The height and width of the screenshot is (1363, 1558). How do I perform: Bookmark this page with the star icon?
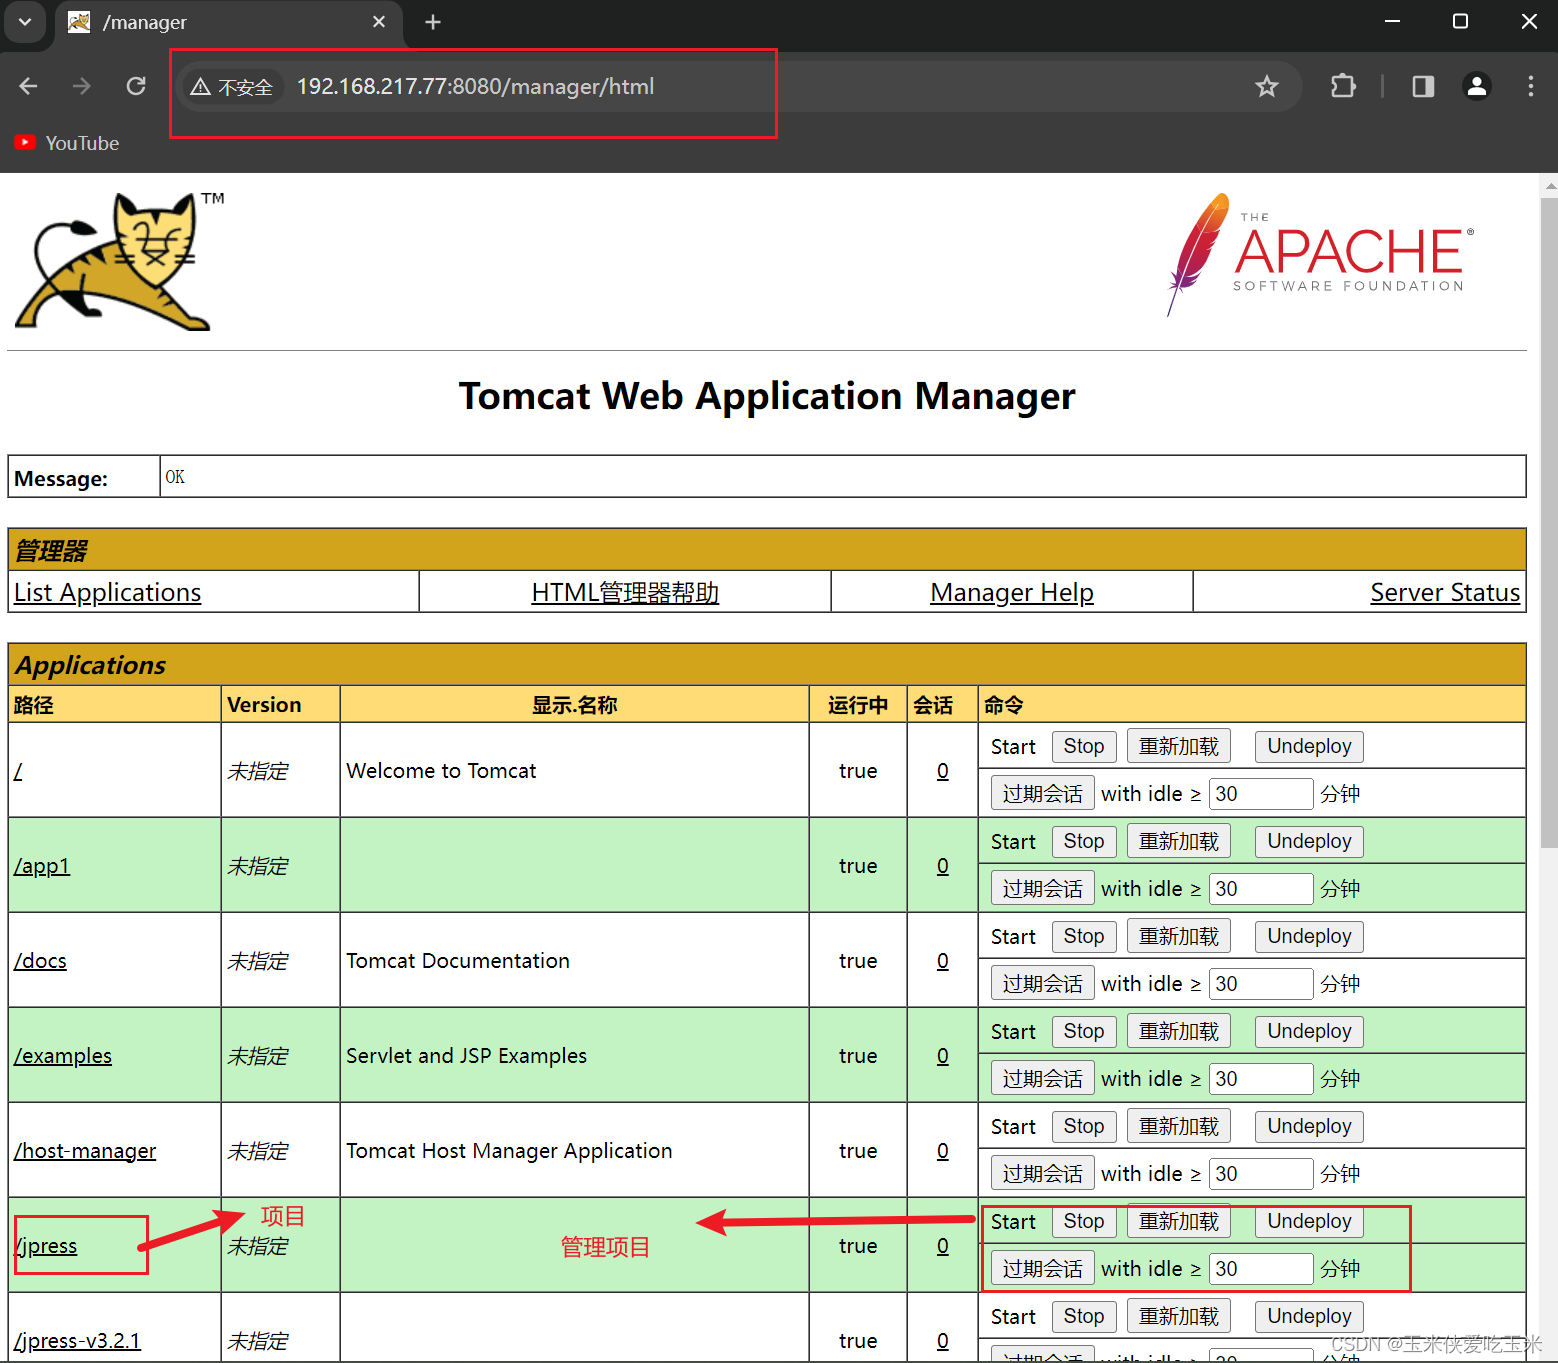click(x=1267, y=86)
